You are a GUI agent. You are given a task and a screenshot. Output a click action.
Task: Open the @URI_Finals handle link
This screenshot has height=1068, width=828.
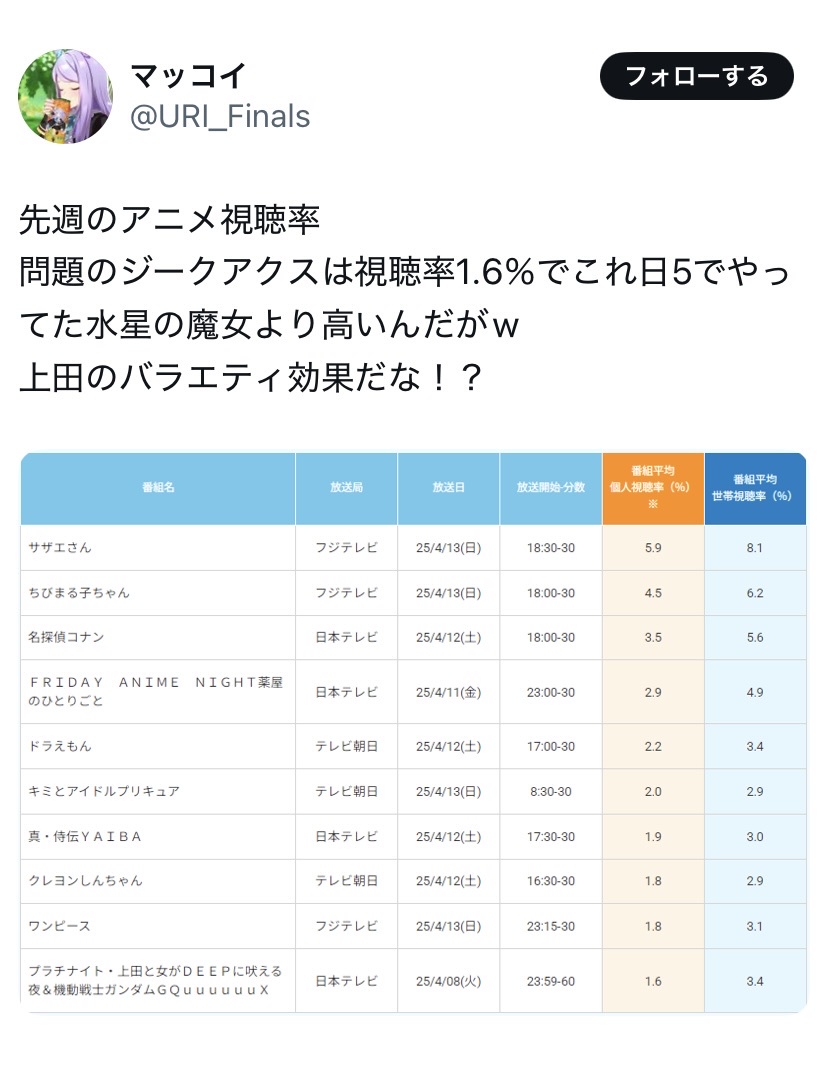point(221,117)
